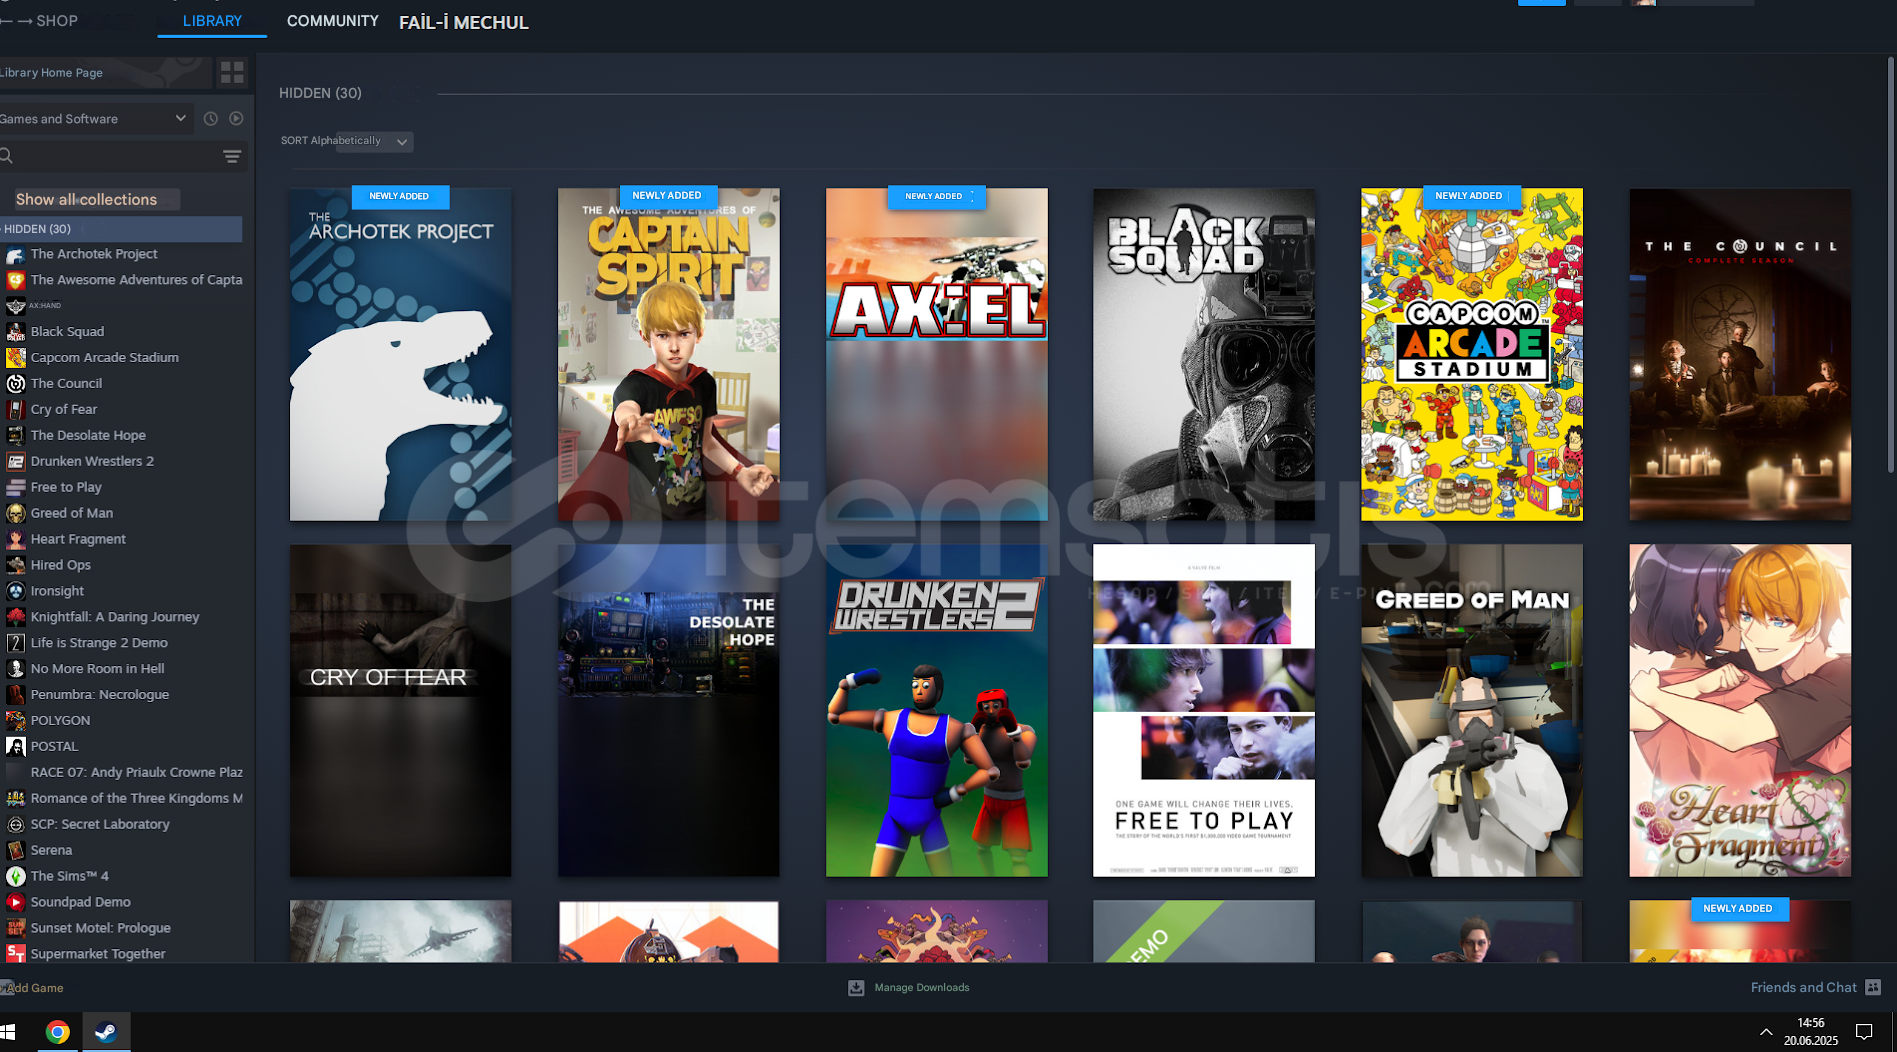Open Capcom Arcade Stadium cover
1897x1052 pixels.
point(1472,354)
